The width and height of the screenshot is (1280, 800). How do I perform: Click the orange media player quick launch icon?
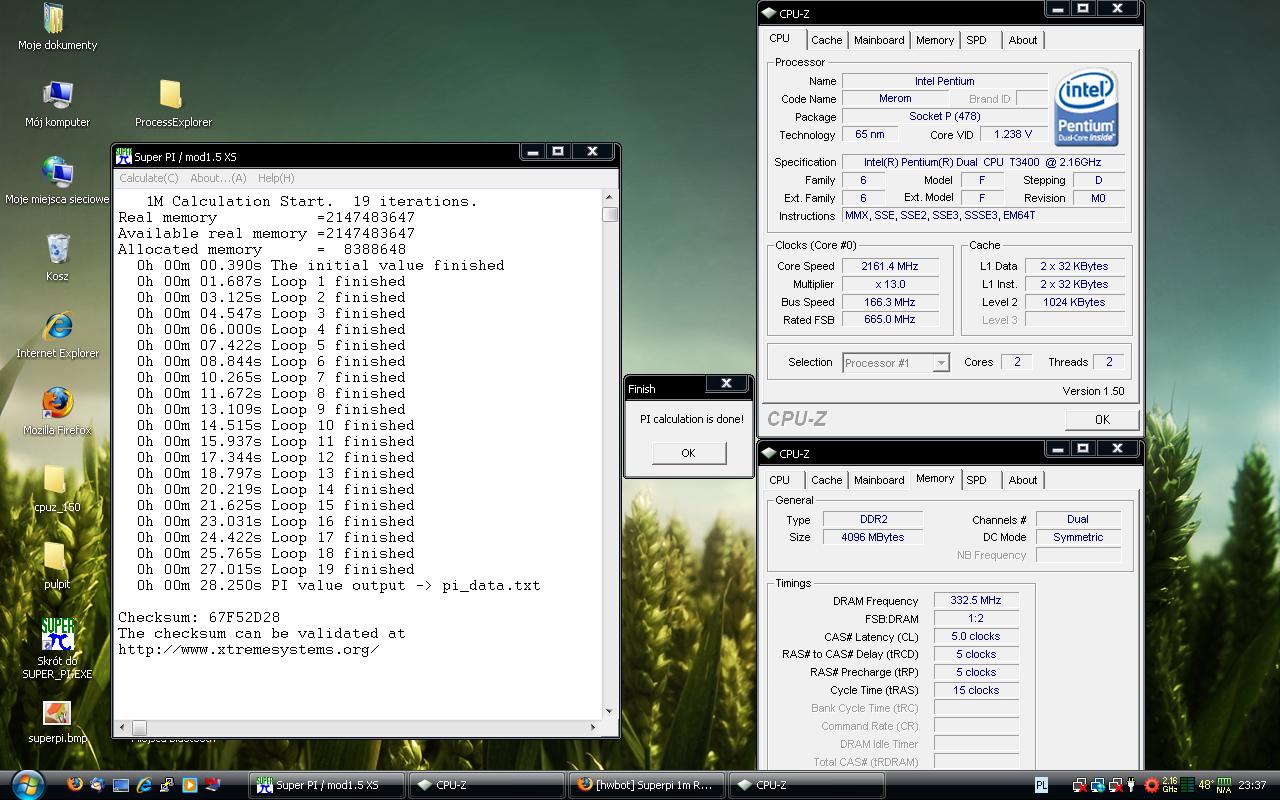[189, 785]
